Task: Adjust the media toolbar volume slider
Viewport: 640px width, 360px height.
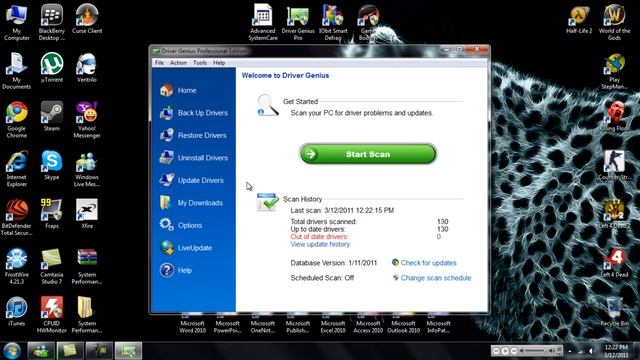Action: (536, 351)
